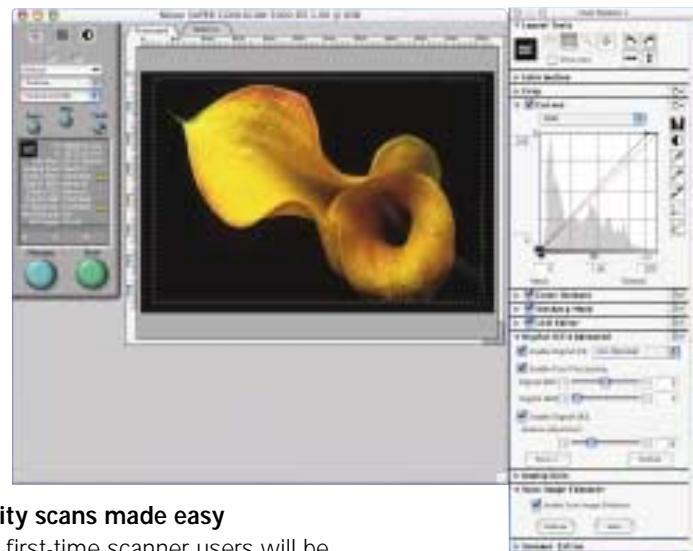Viewport: 693px width, 551px height.
Task: Pick the uppermost eyedropper in curves tool column
Action: [x=677, y=156]
